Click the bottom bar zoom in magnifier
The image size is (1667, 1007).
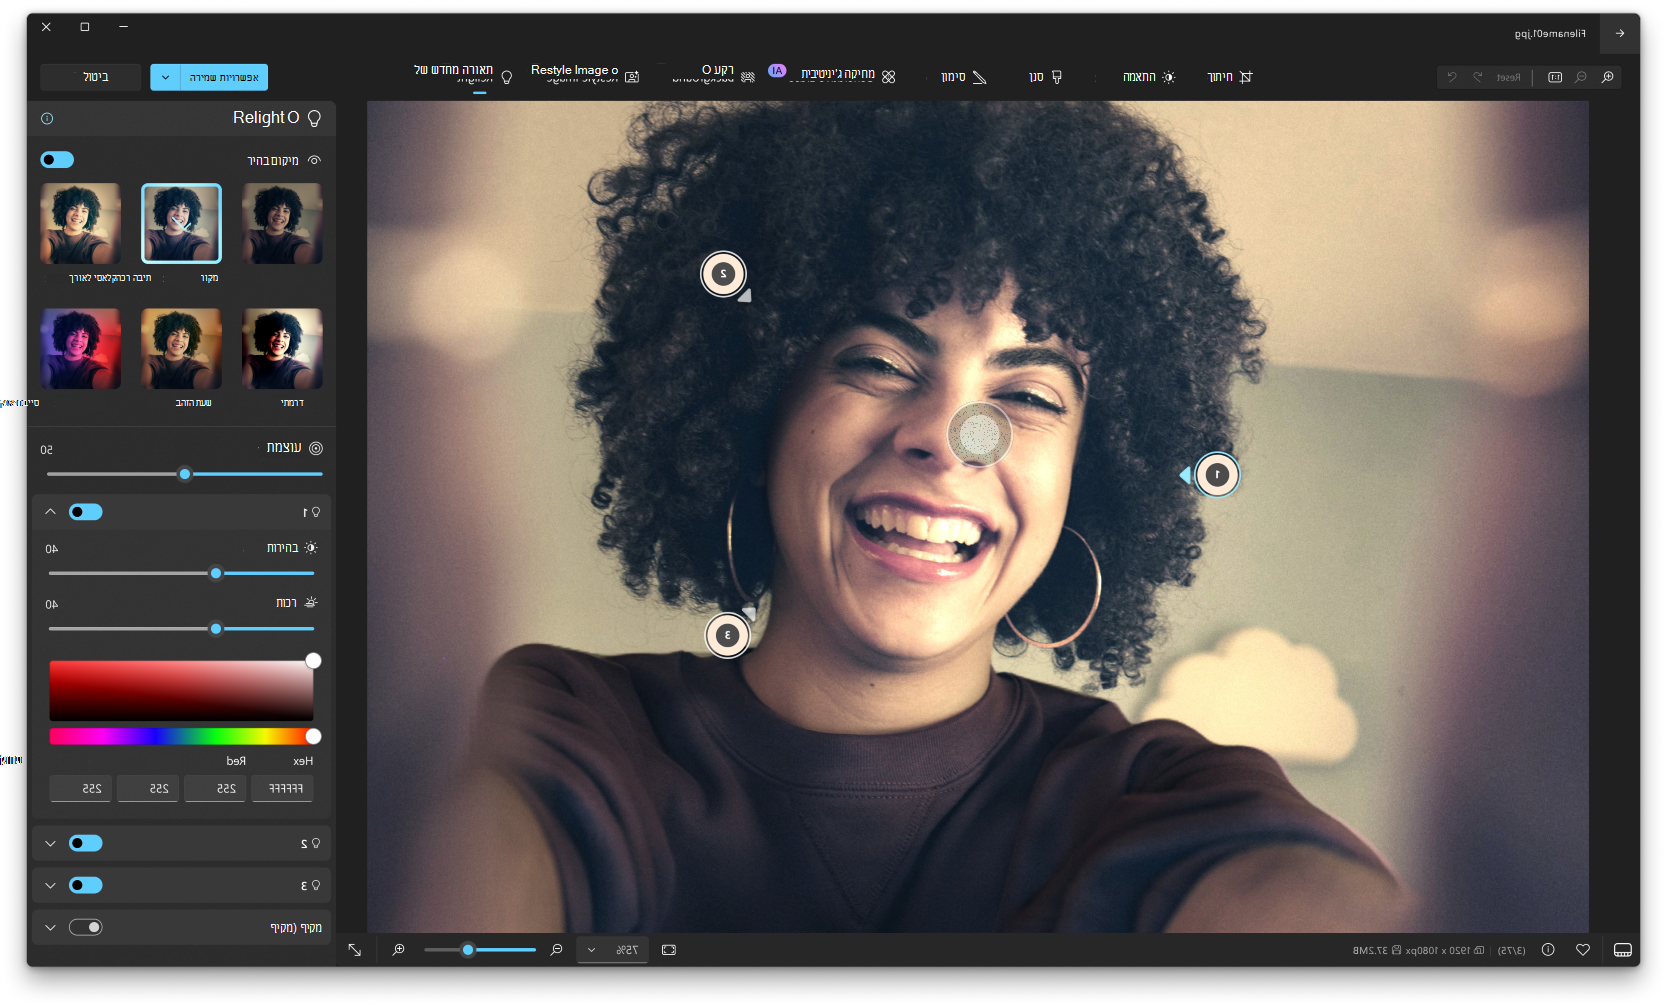pyautogui.click(x=398, y=950)
